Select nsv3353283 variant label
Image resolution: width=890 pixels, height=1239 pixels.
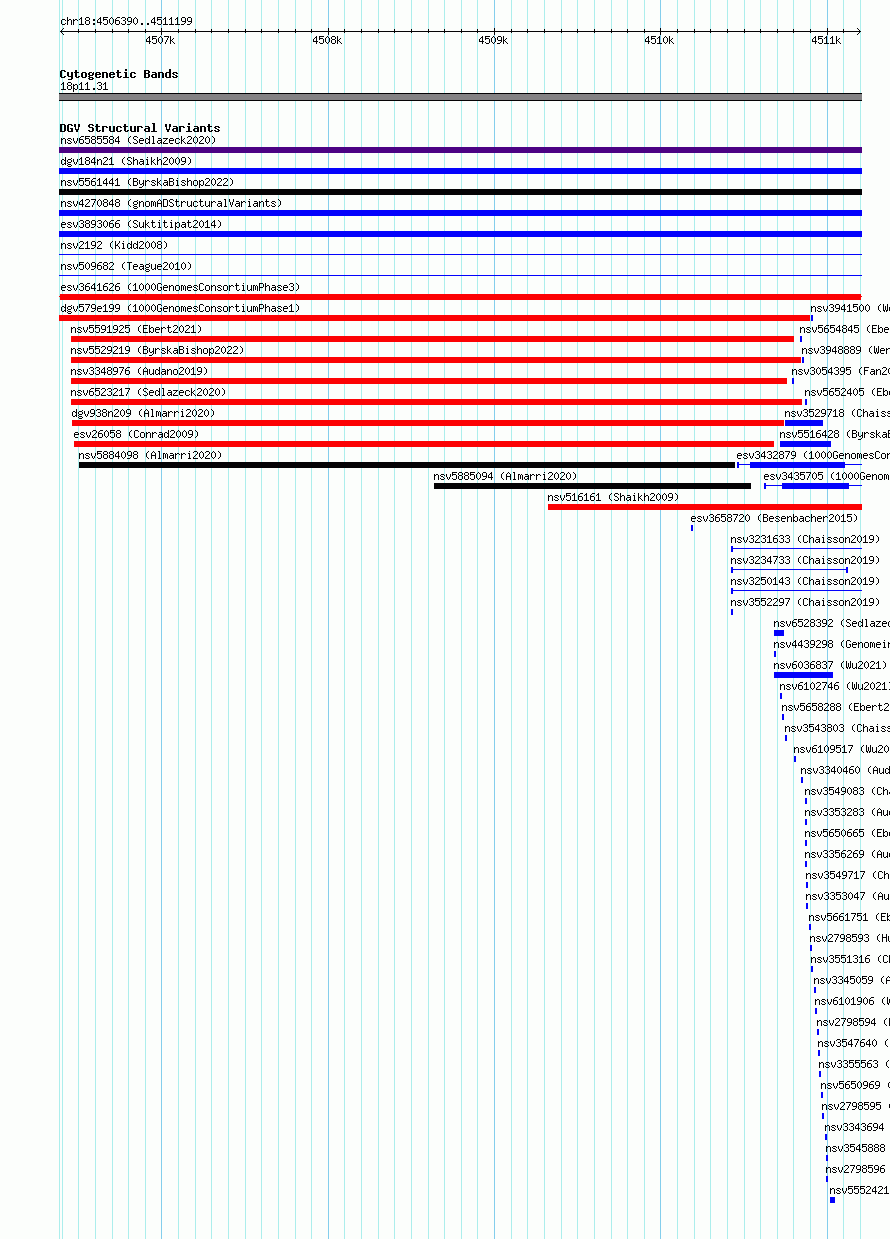coord(847,812)
